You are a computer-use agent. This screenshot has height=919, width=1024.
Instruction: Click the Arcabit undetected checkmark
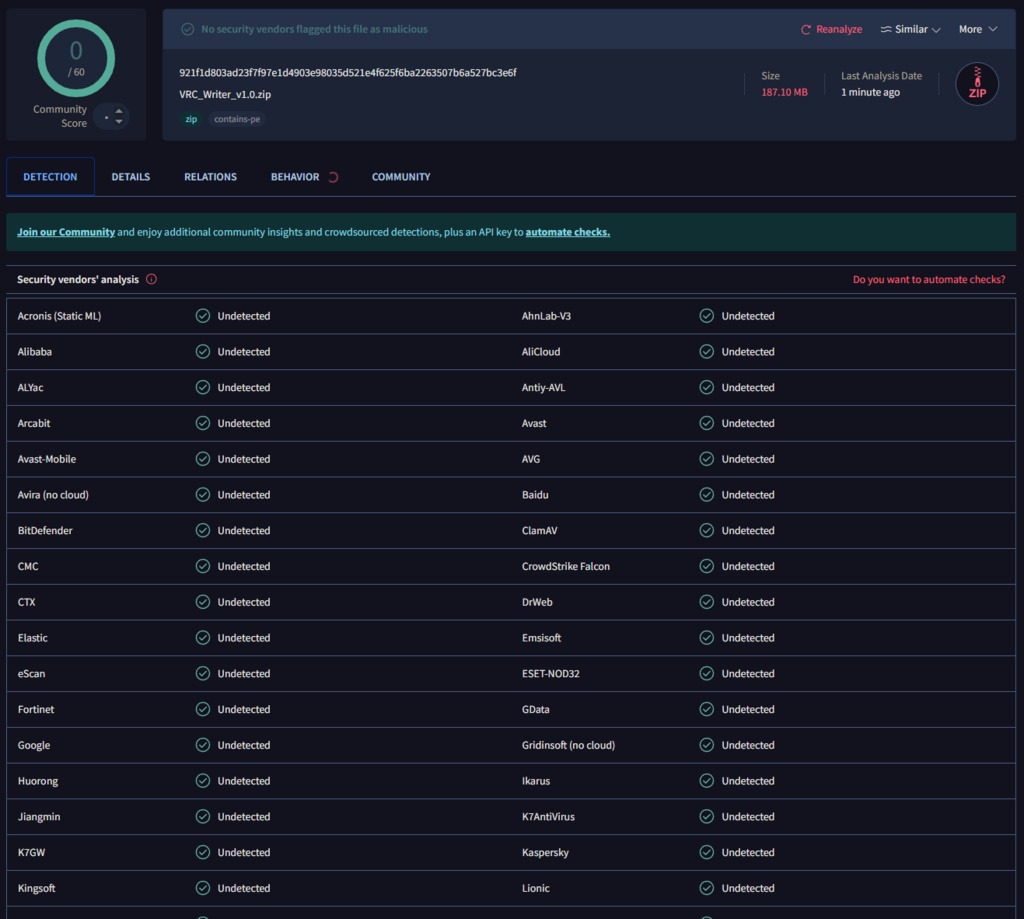click(x=203, y=423)
